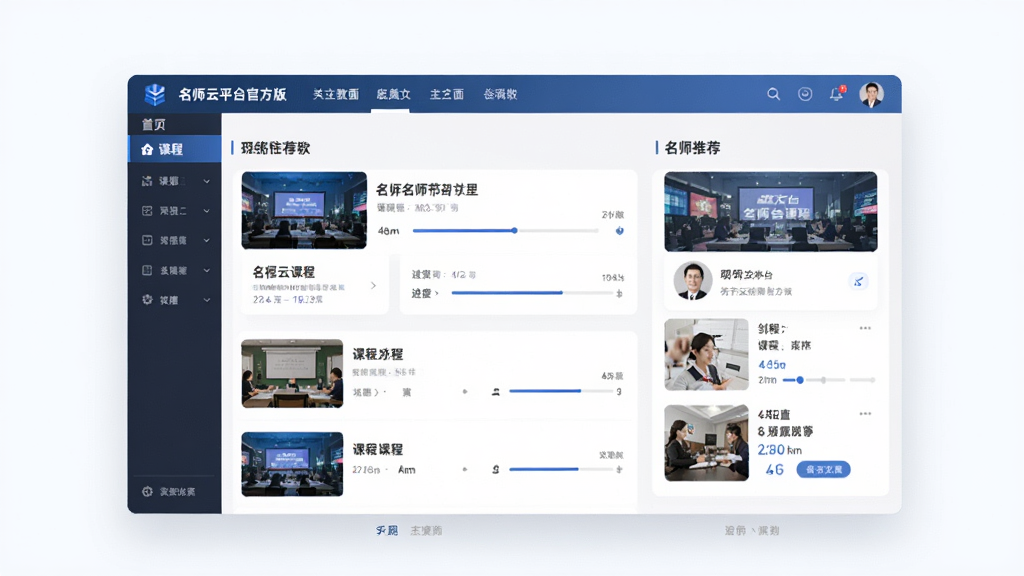Click the 名师云平台官方版 title
Image resolution: width=1024 pixels, height=576 pixels.
pos(232,94)
